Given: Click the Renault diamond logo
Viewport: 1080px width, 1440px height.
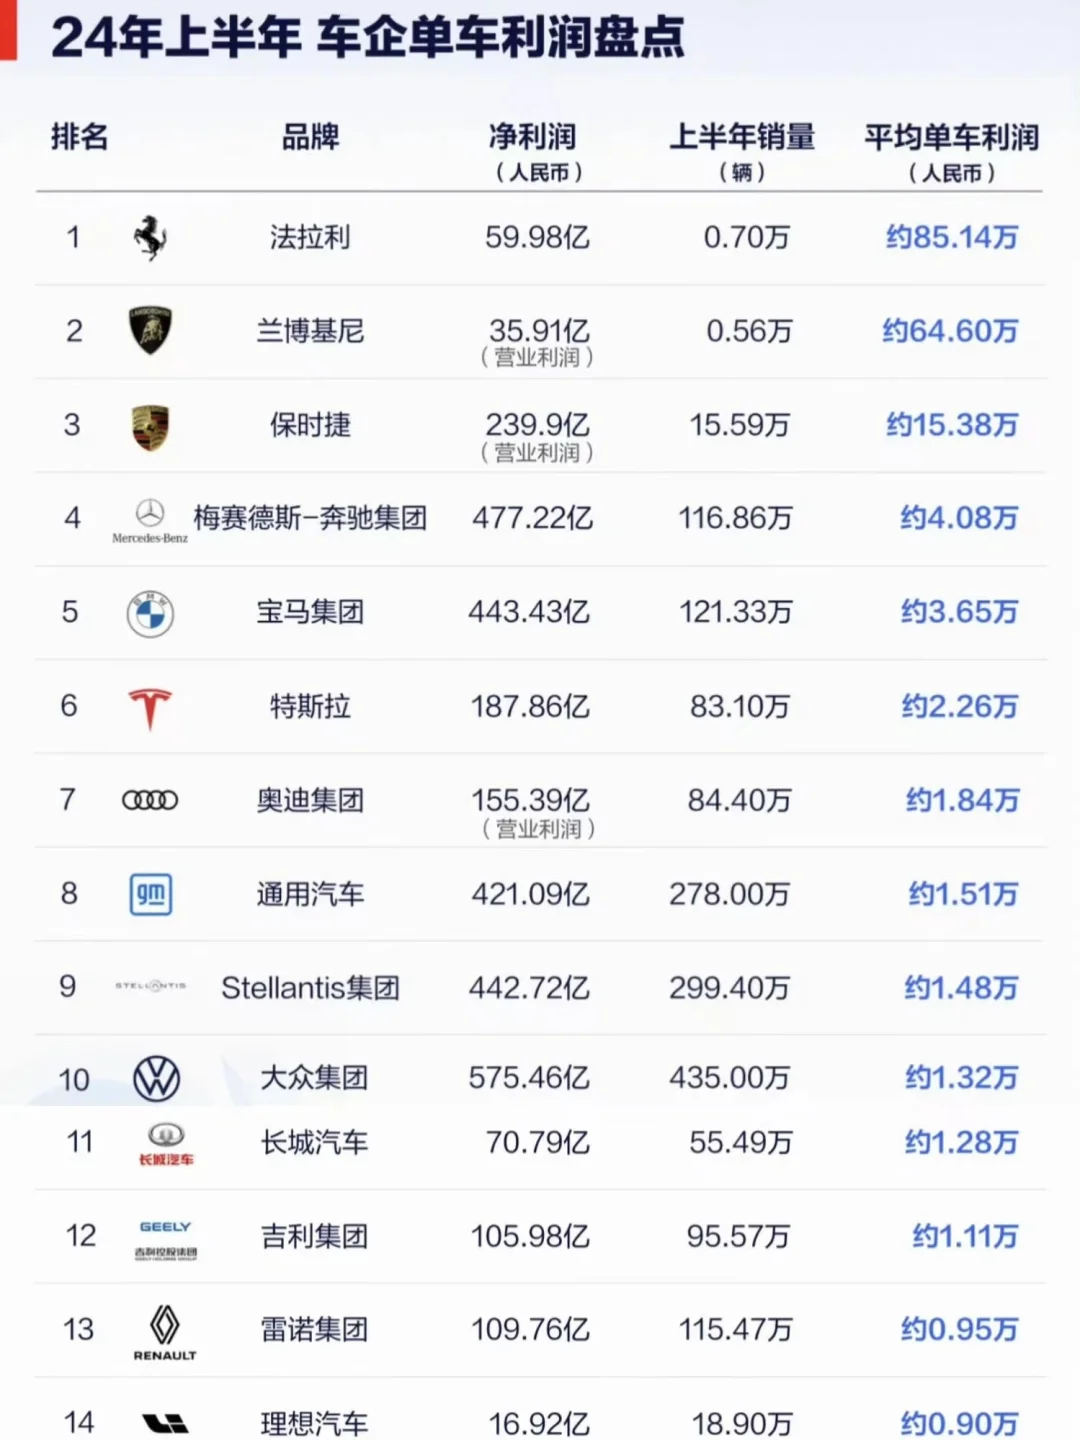Looking at the screenshot, I should [x=165, y=1328].
